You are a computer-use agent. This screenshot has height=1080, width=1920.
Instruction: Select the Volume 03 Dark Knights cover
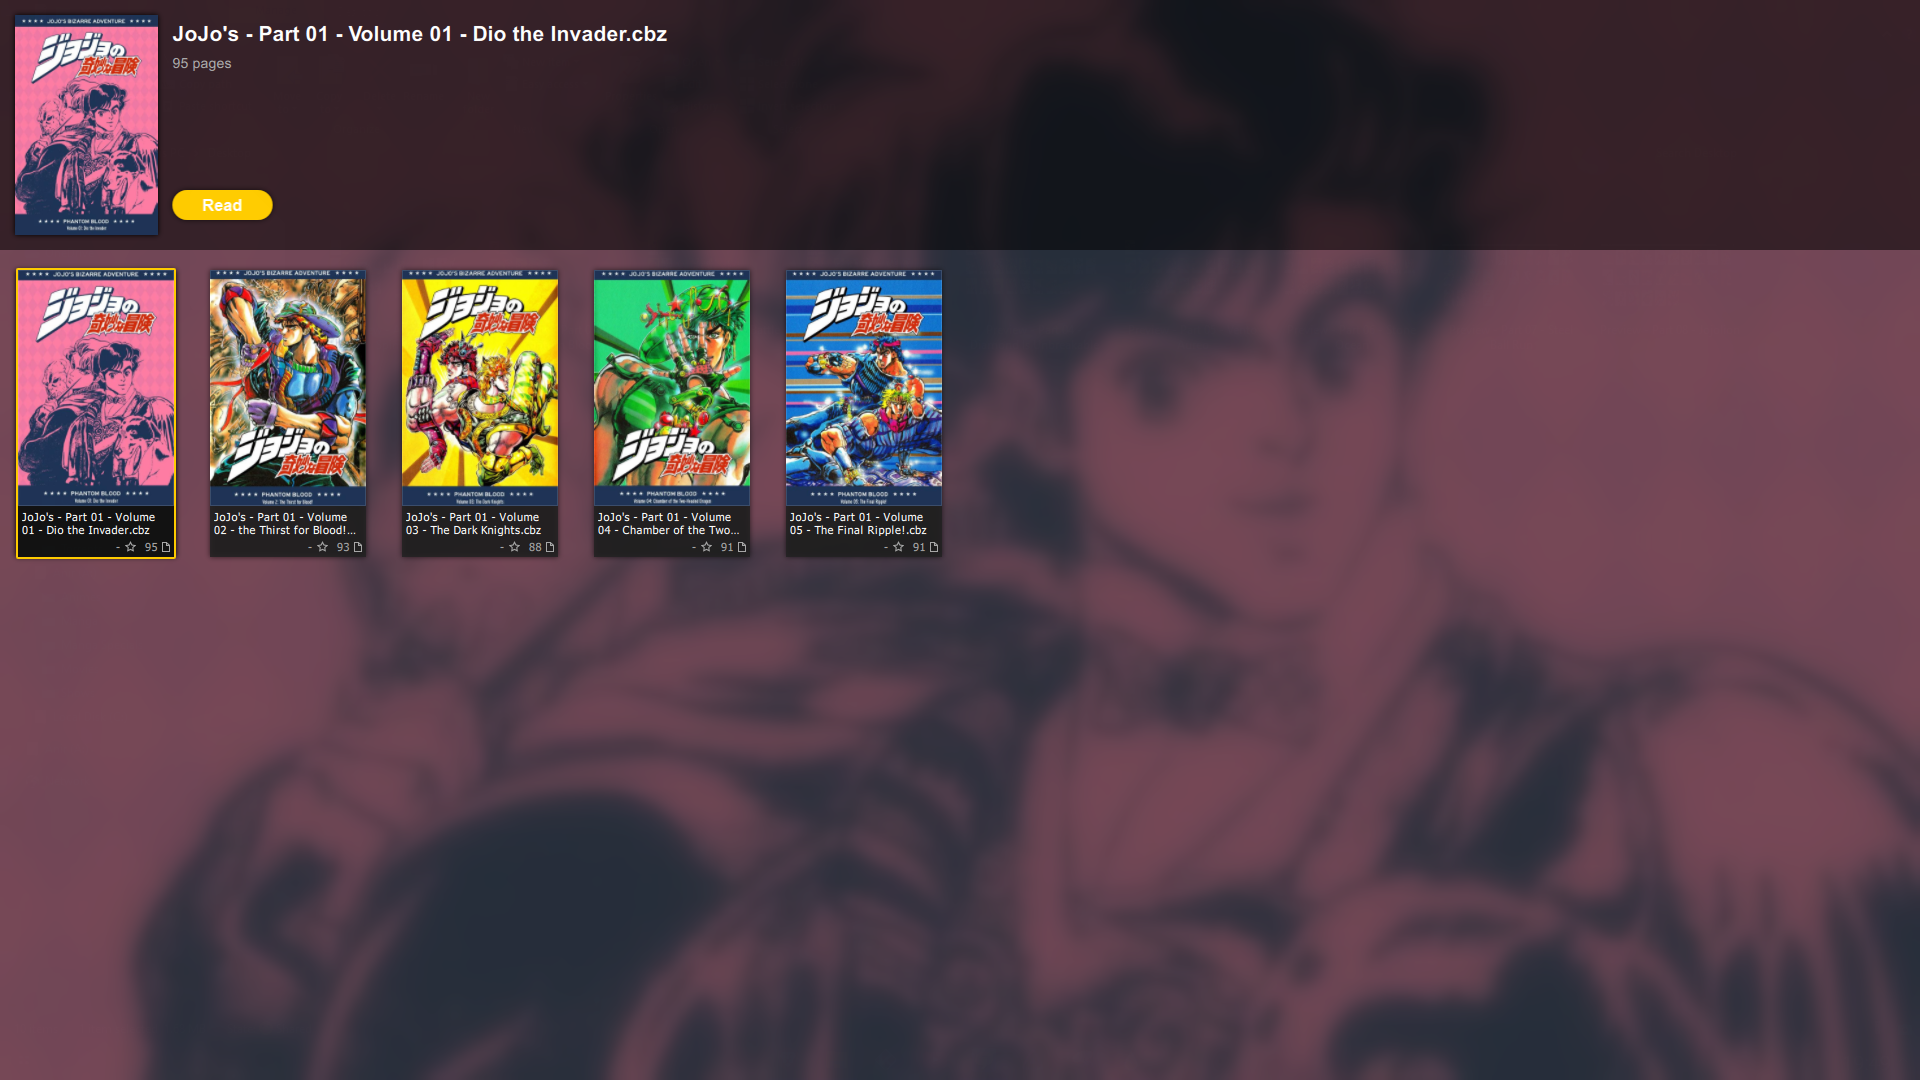click(x=480, y=388)
